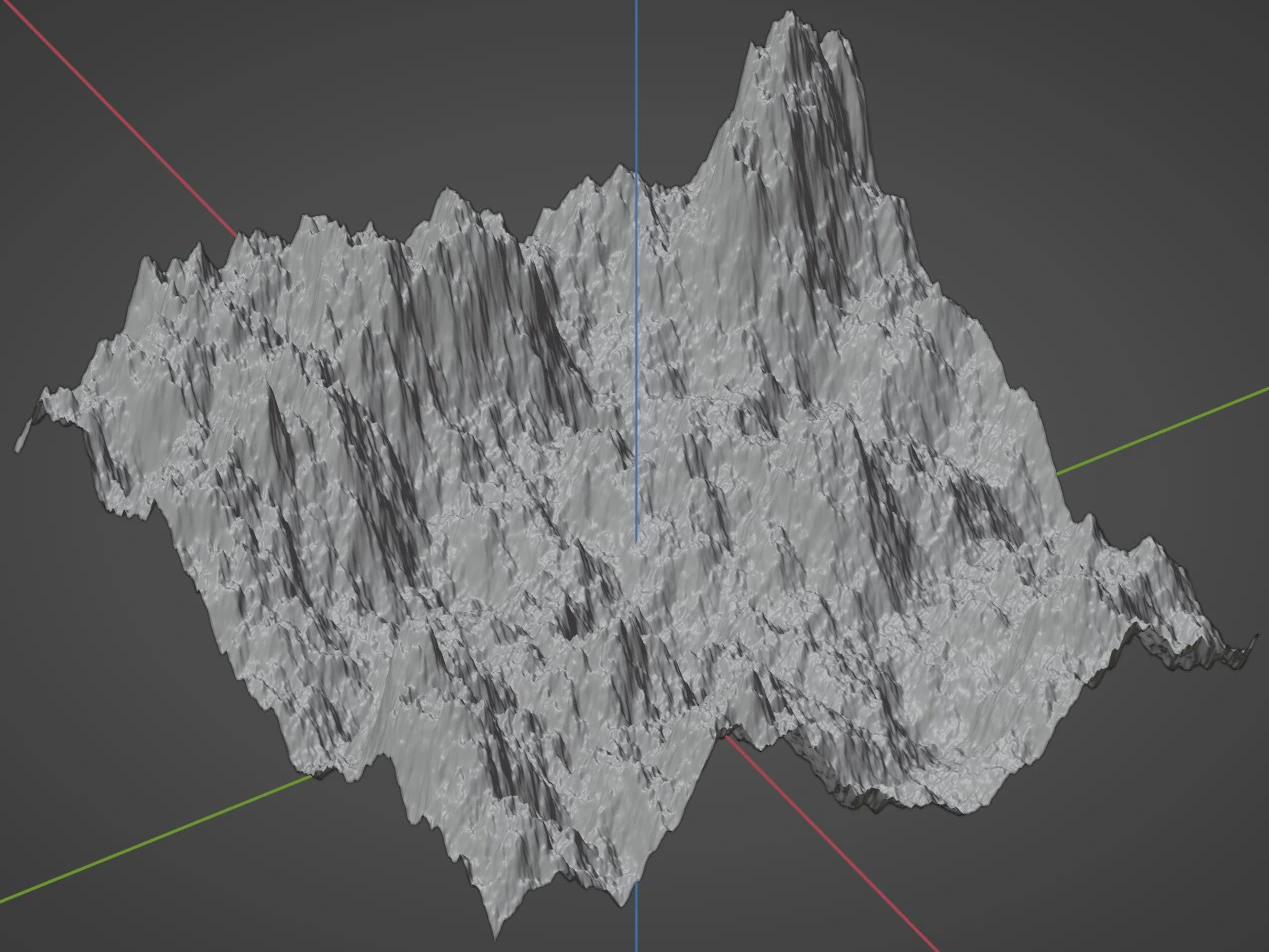Click where red axis enters terrain's upper-left edge
The image size is (1269, 952).
point(237,236)
